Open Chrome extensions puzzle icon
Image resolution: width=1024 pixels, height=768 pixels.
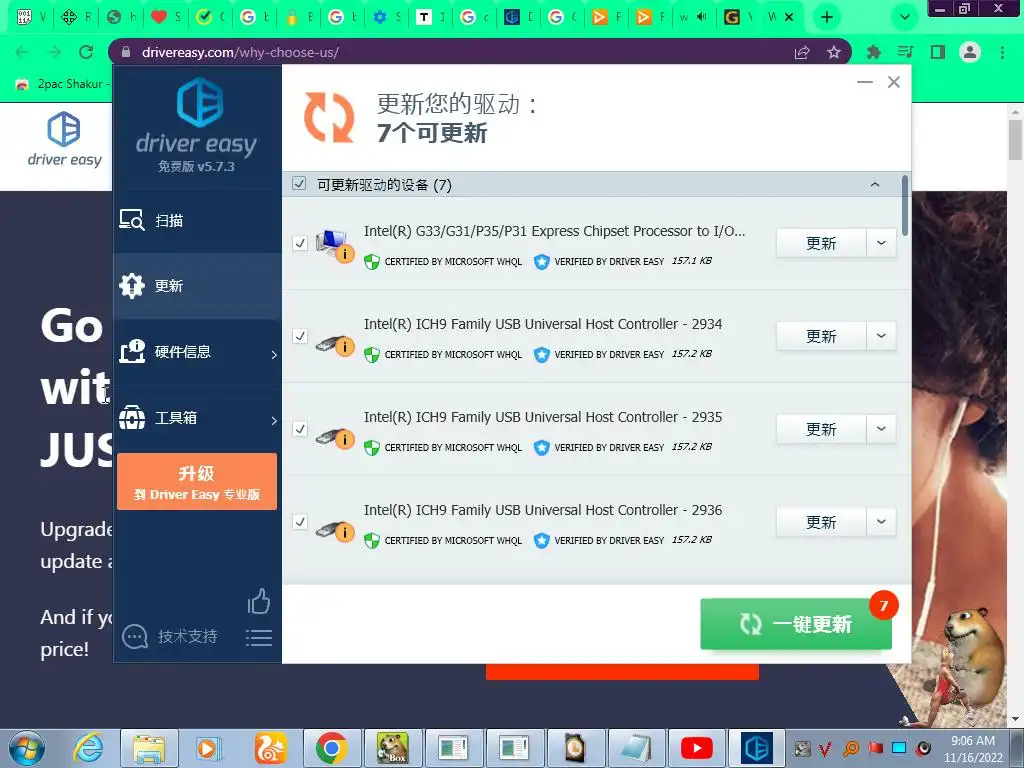[874, 52]
